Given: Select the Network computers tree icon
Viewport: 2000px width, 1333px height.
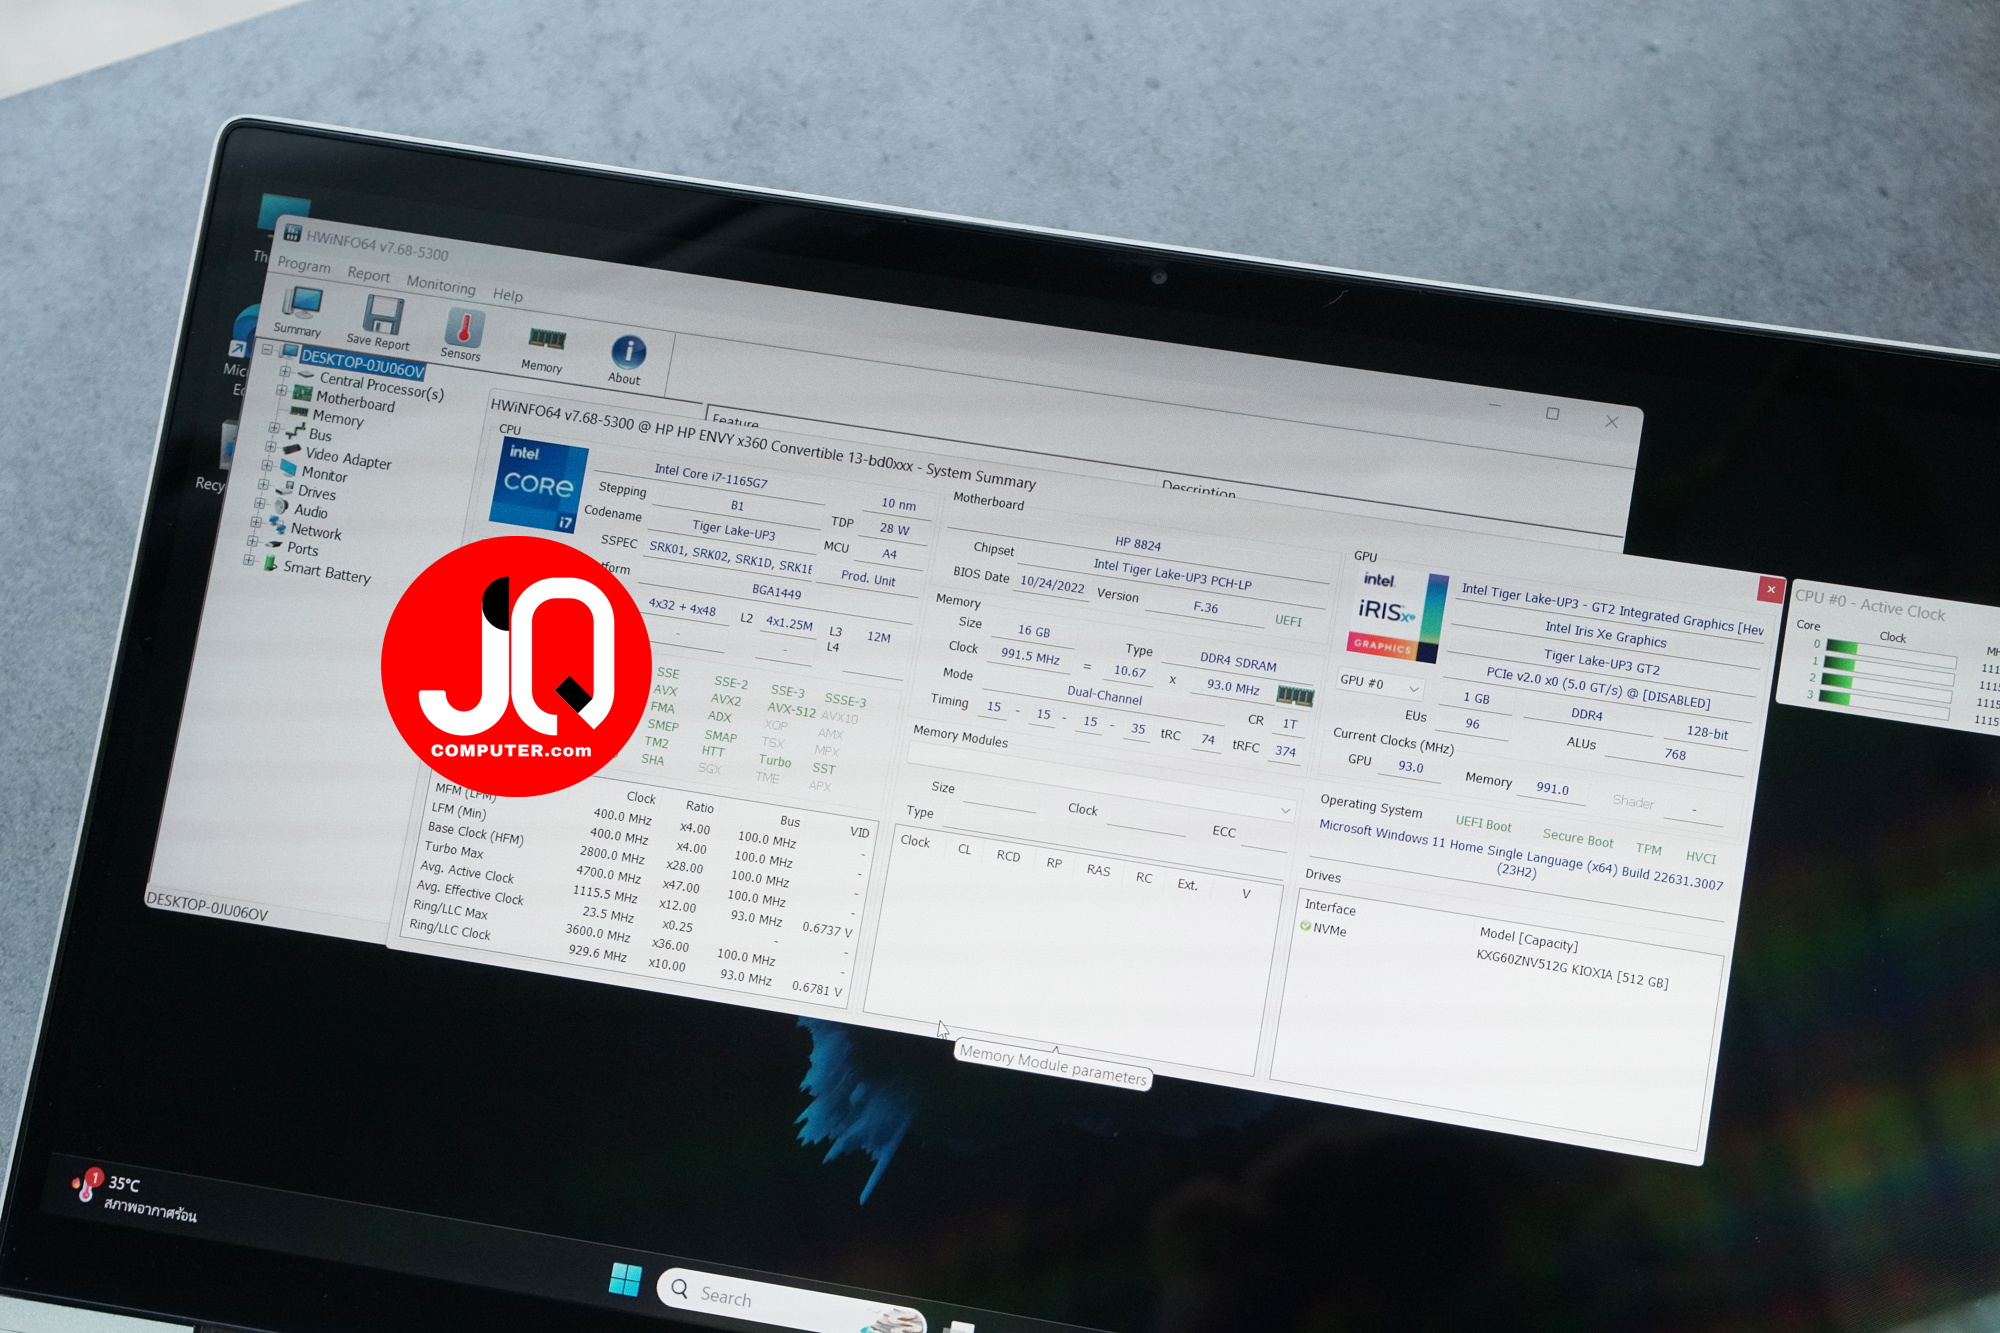Looking at the screenshot, I should tap(278, 524).
